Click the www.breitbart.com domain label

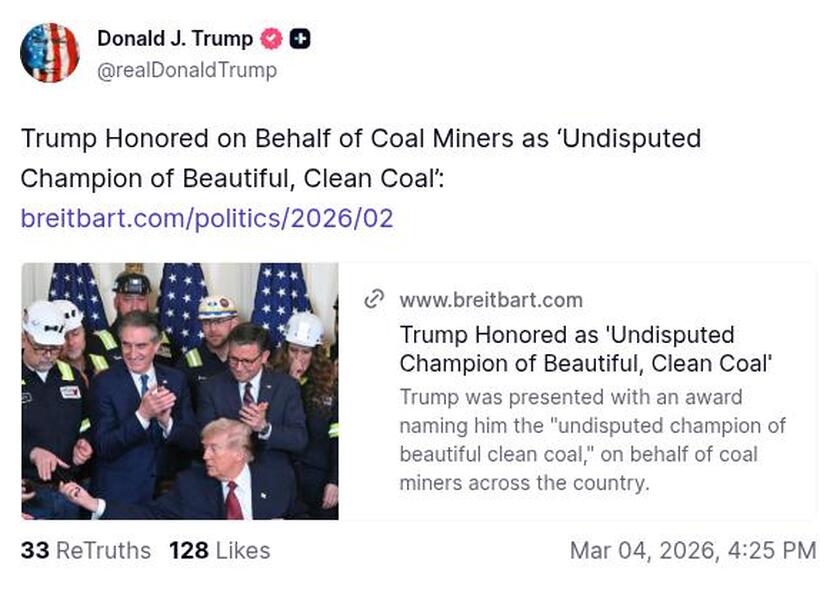pyautogui.click(x=490, y=300)
